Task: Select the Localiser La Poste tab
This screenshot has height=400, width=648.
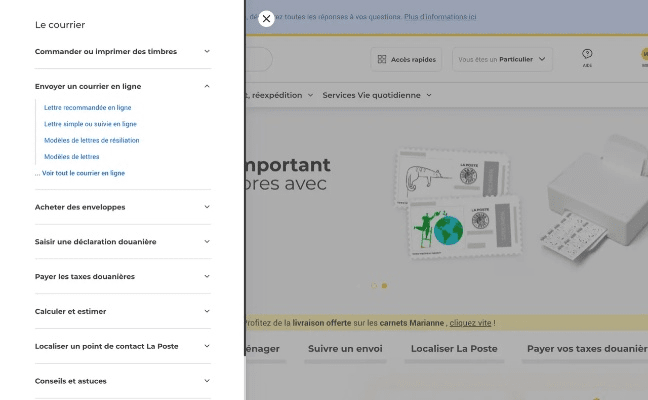Action: 453,349
